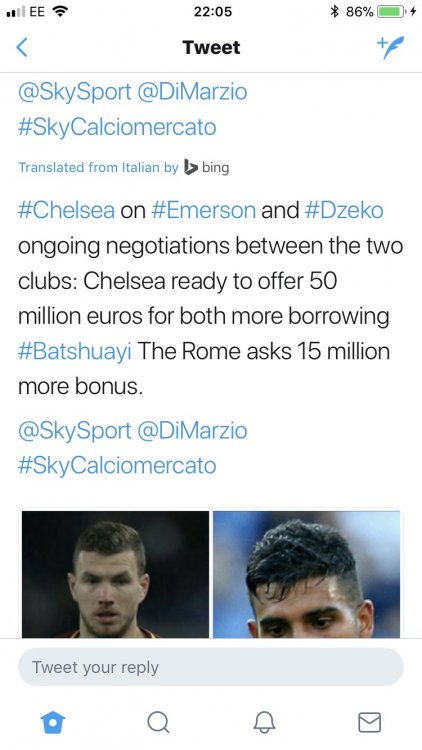Open the Home tab icon
The width and height of the screenshot is (422, 750).
pyautogui.click(x=53, y=722)
